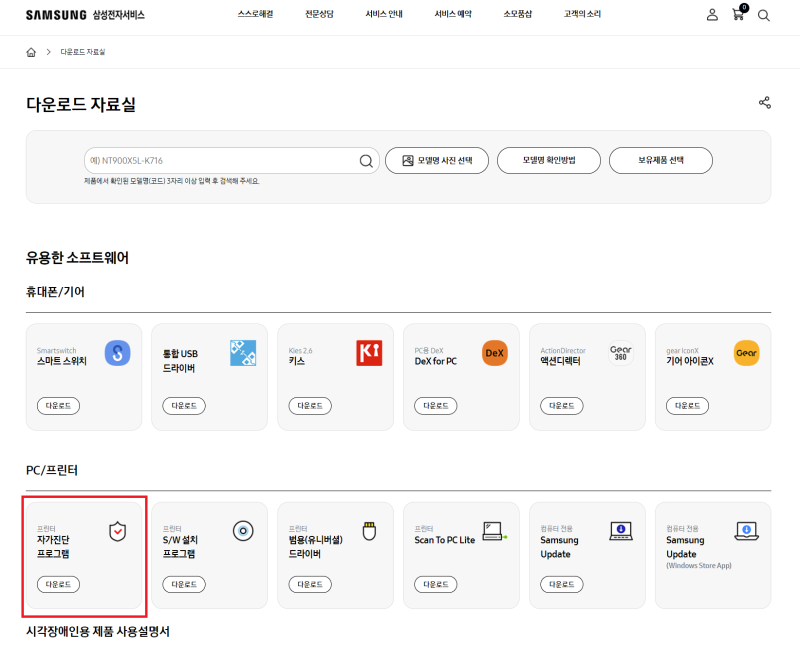Click the disc icon on S/W 설치 card

240,531
